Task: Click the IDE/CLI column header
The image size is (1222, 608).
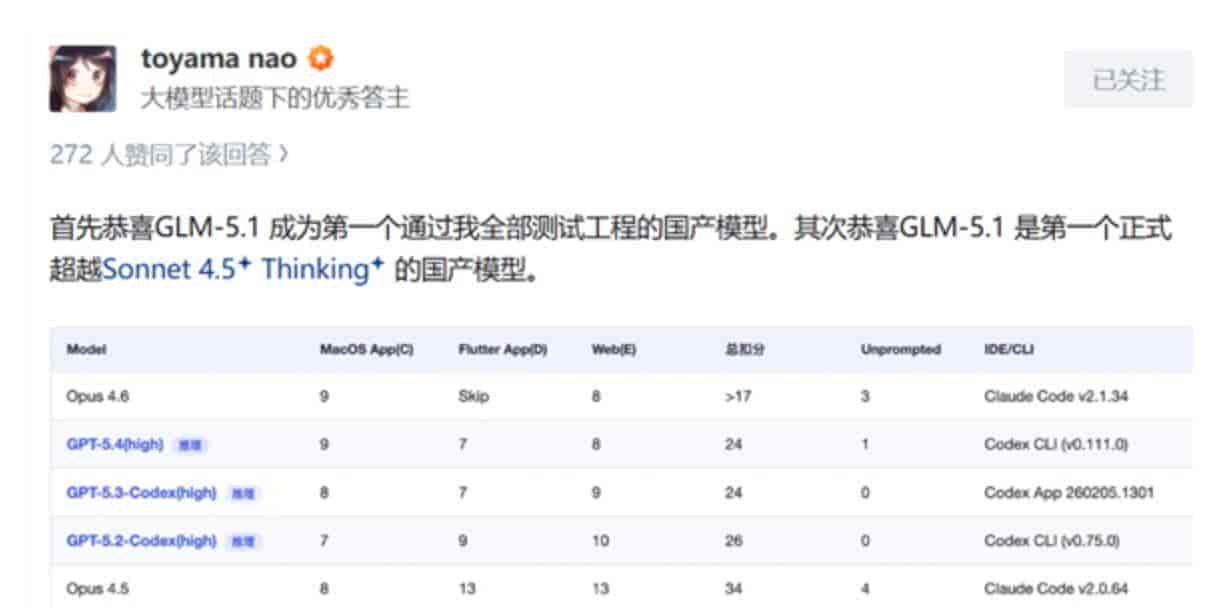Action: point(1007,350)
